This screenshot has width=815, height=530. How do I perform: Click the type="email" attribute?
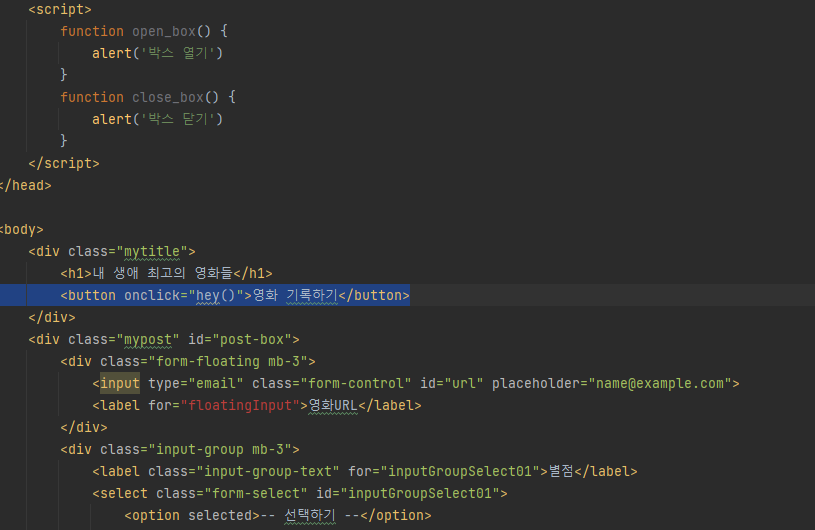coord(195,383)
